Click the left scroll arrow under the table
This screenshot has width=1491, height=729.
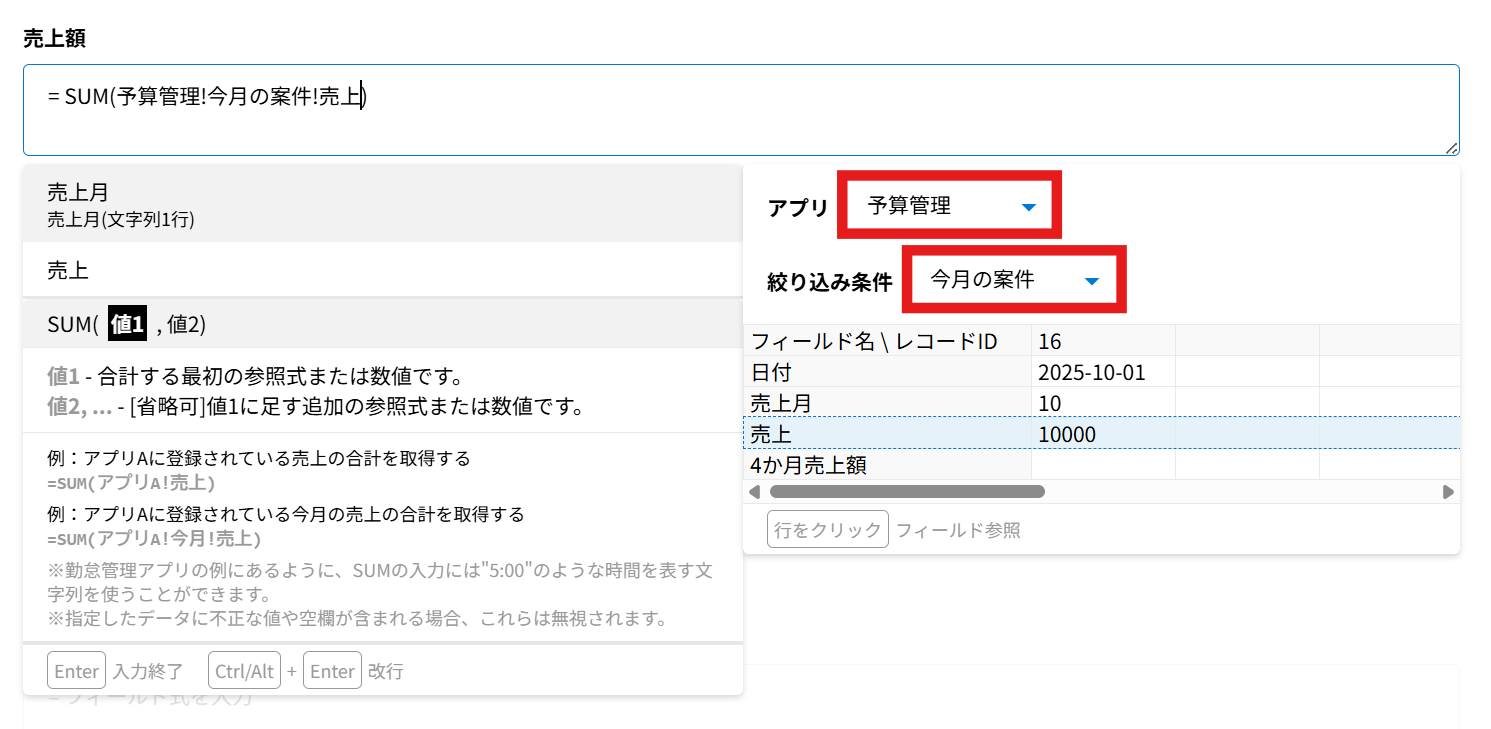click(755, 492)
